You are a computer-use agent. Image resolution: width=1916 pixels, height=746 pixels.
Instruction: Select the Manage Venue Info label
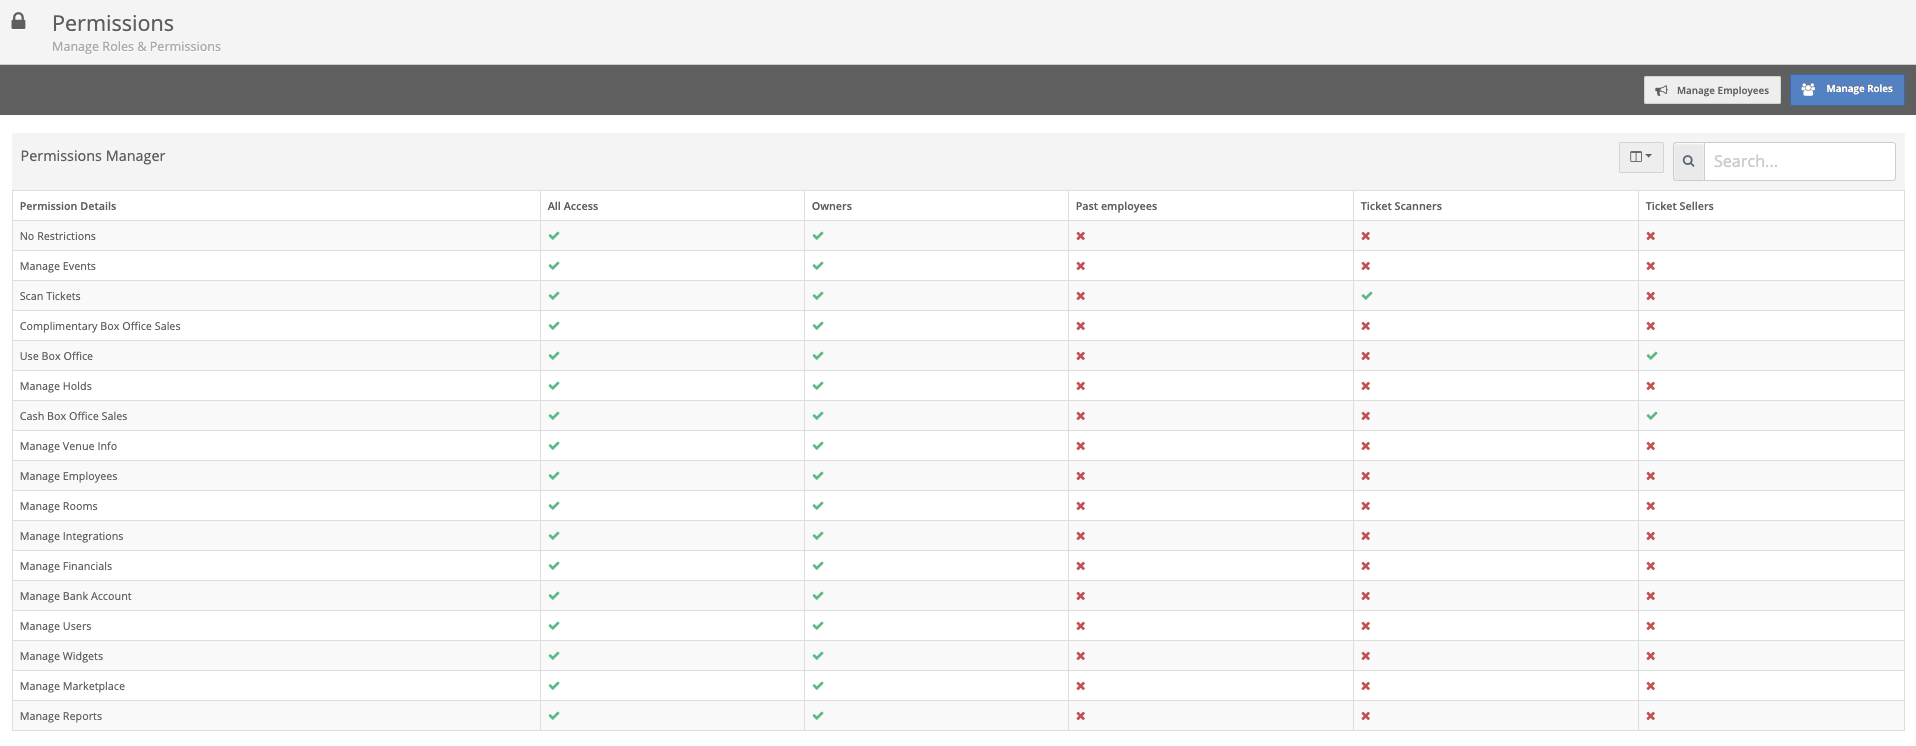coord(68,446)
